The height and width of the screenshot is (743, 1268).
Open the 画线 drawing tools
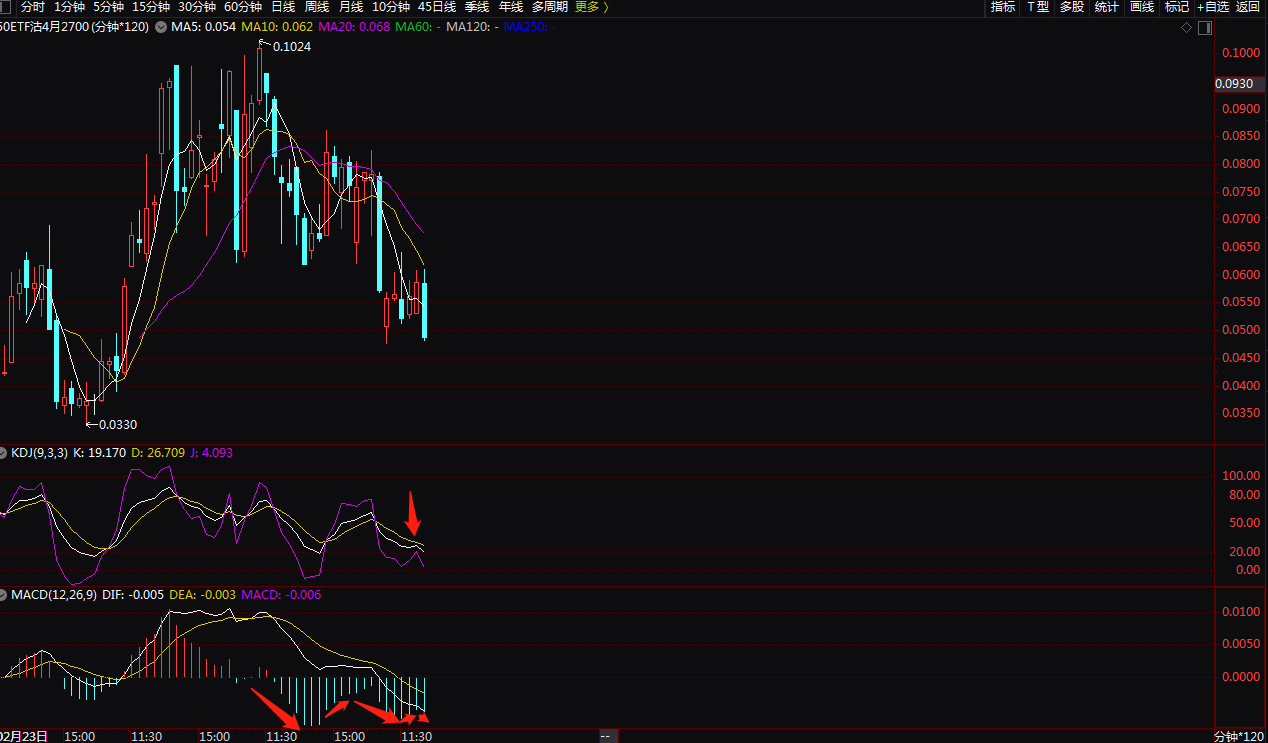tap(1141, 7)
